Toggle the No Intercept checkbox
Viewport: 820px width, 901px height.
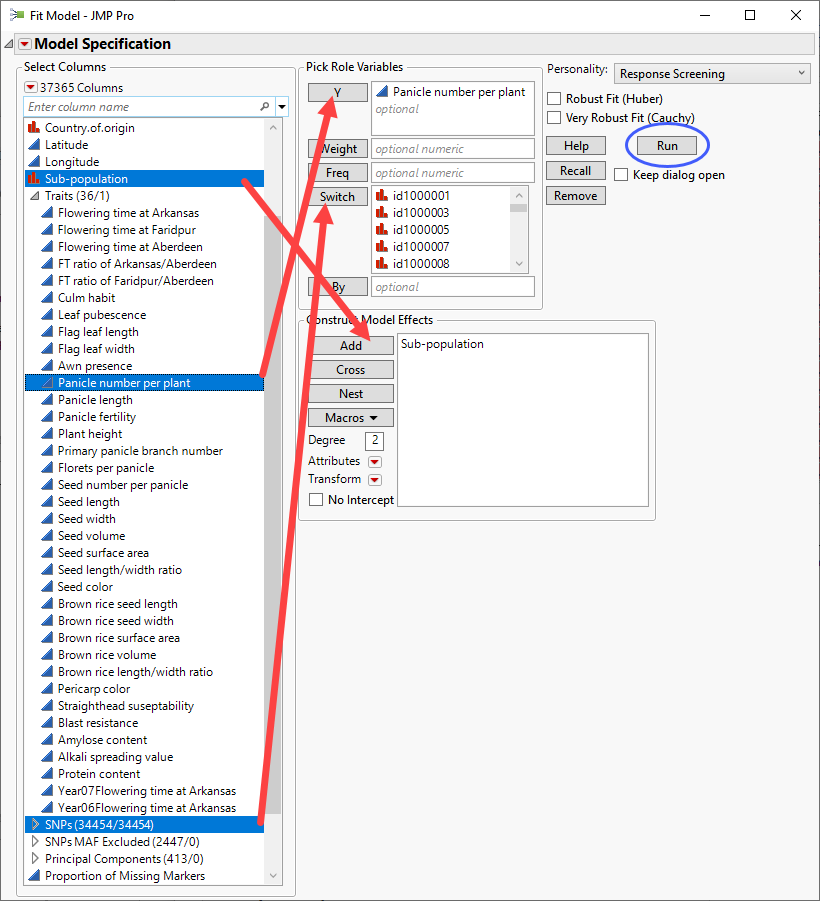[x=315, y=500]
